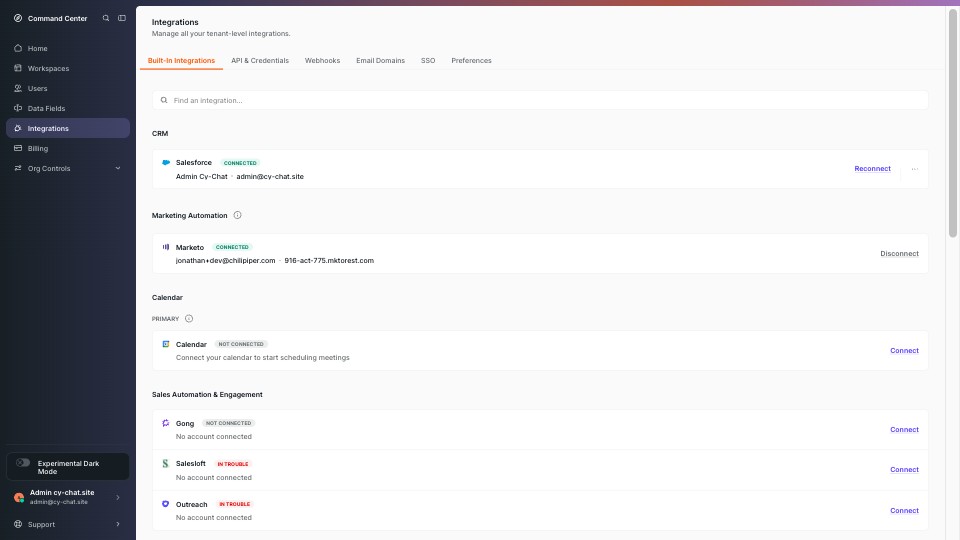The image size is (960, 540).
Task: Click Marketo CONNECTED status badge
Action: [x=232, y=247]
